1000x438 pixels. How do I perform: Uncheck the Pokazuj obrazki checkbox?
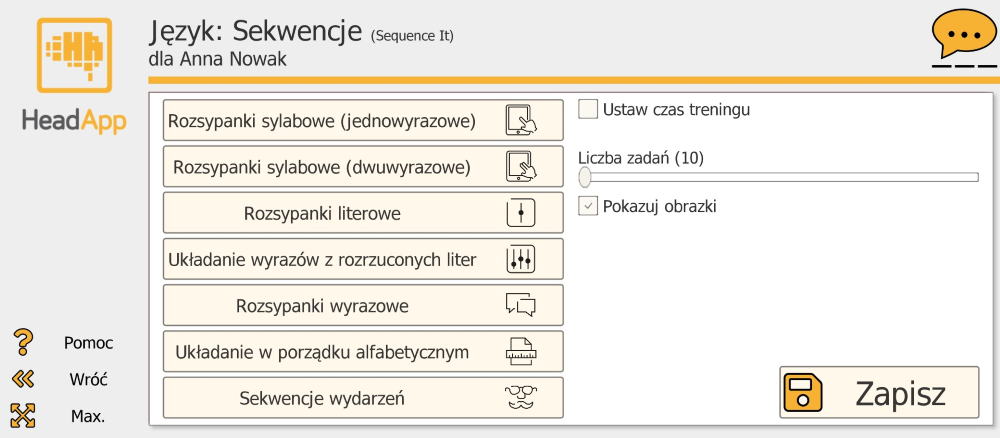coord(588,207)
